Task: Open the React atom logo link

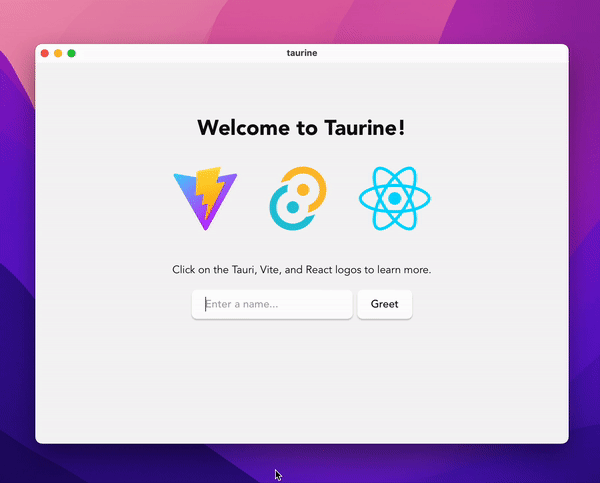Action: 395,199
